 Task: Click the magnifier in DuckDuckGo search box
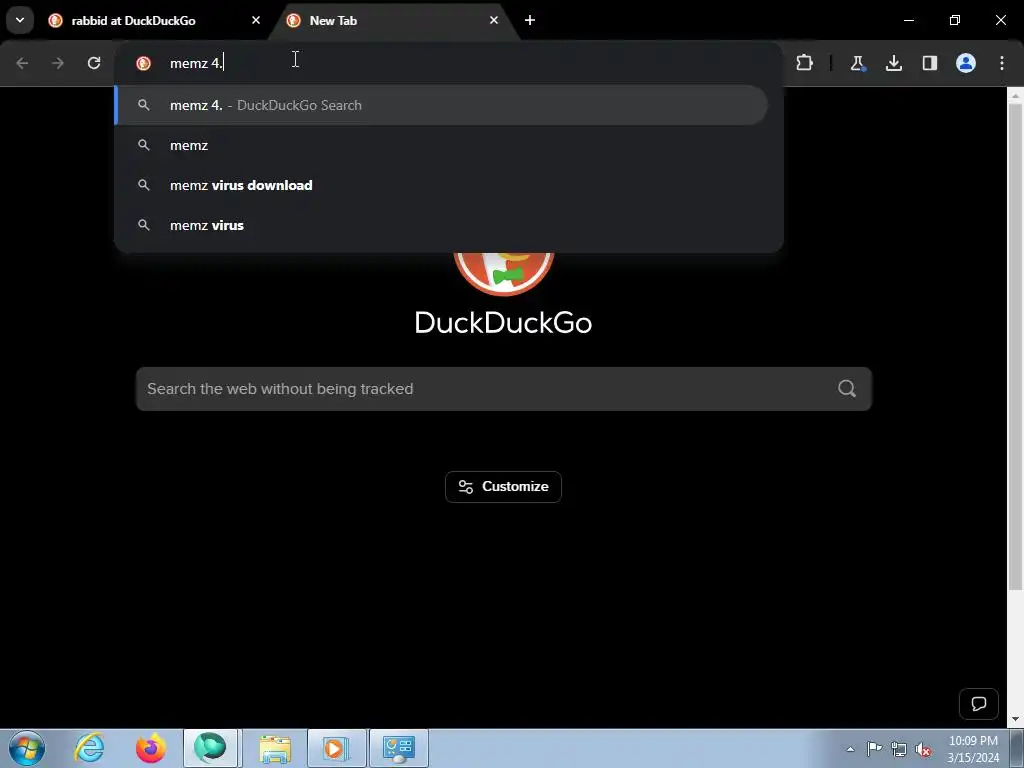(847, 389)
